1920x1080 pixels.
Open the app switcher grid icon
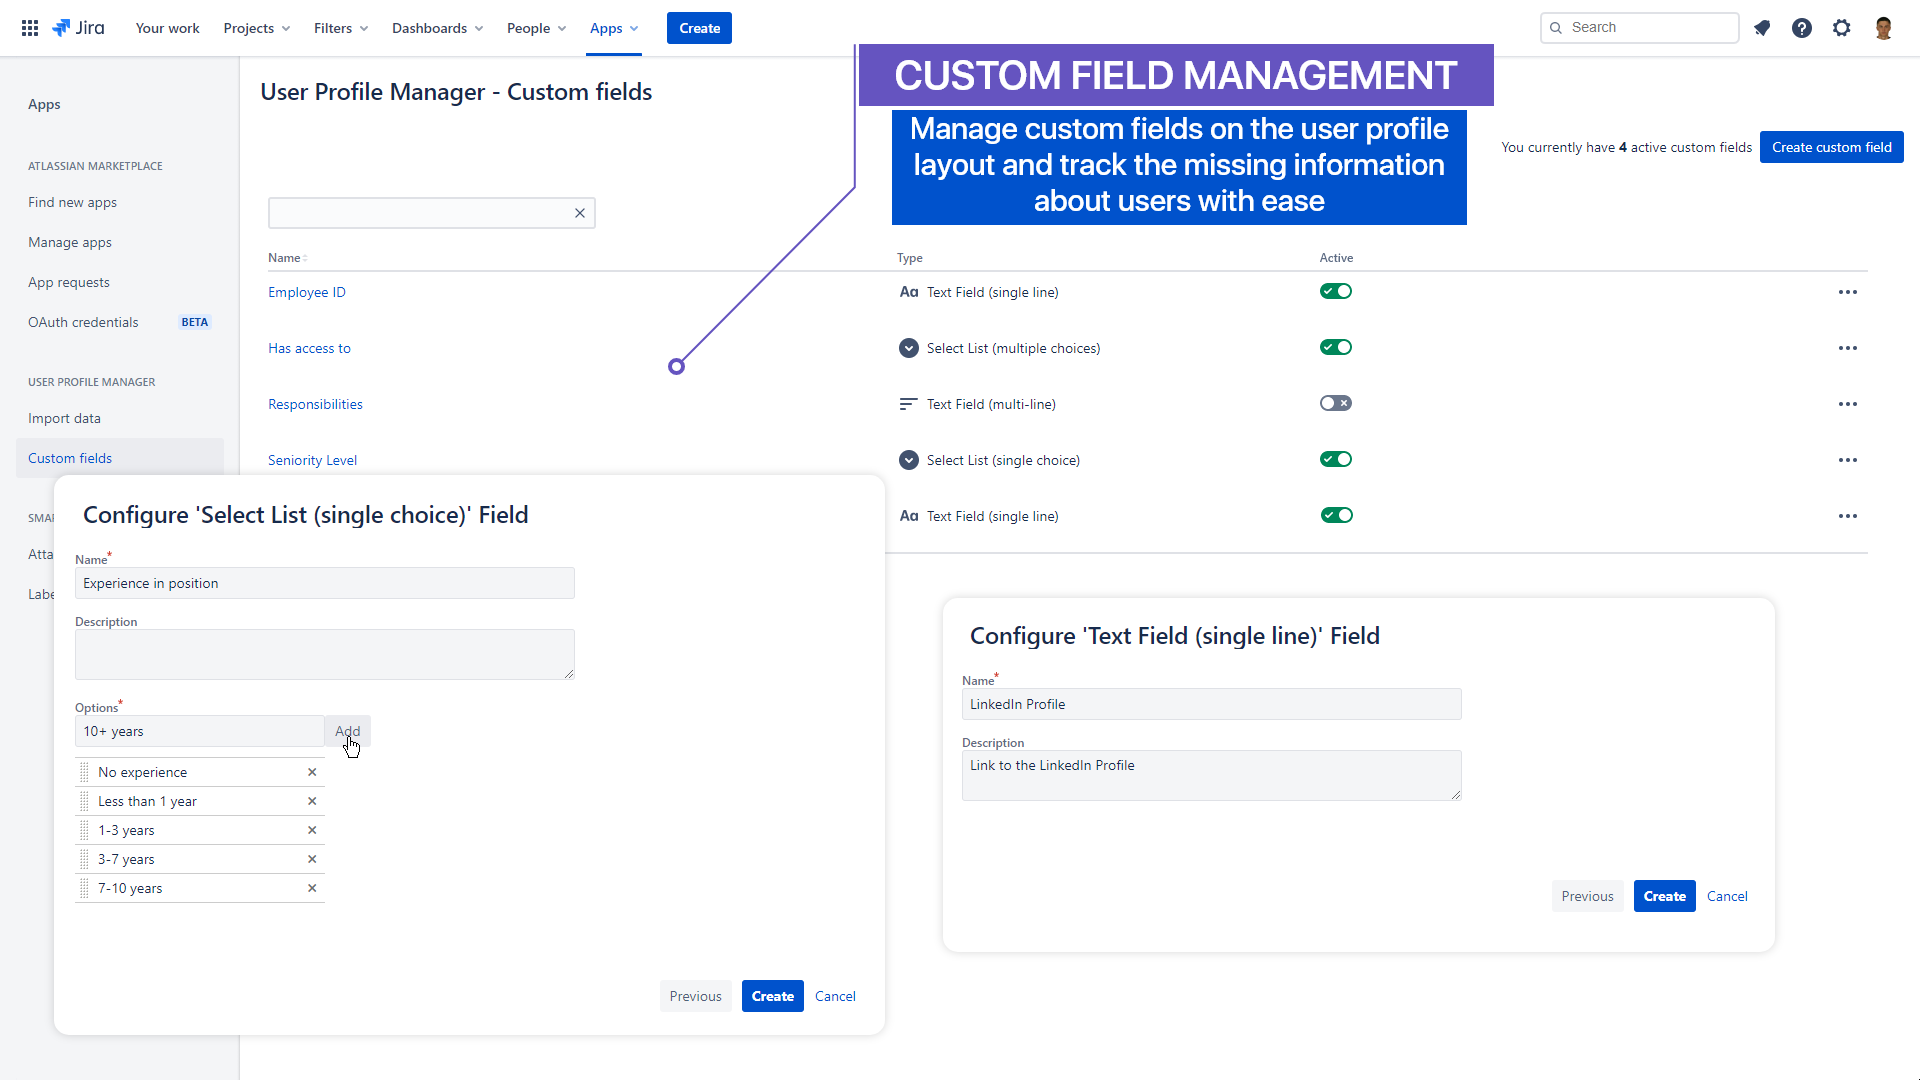pos(30,28)
